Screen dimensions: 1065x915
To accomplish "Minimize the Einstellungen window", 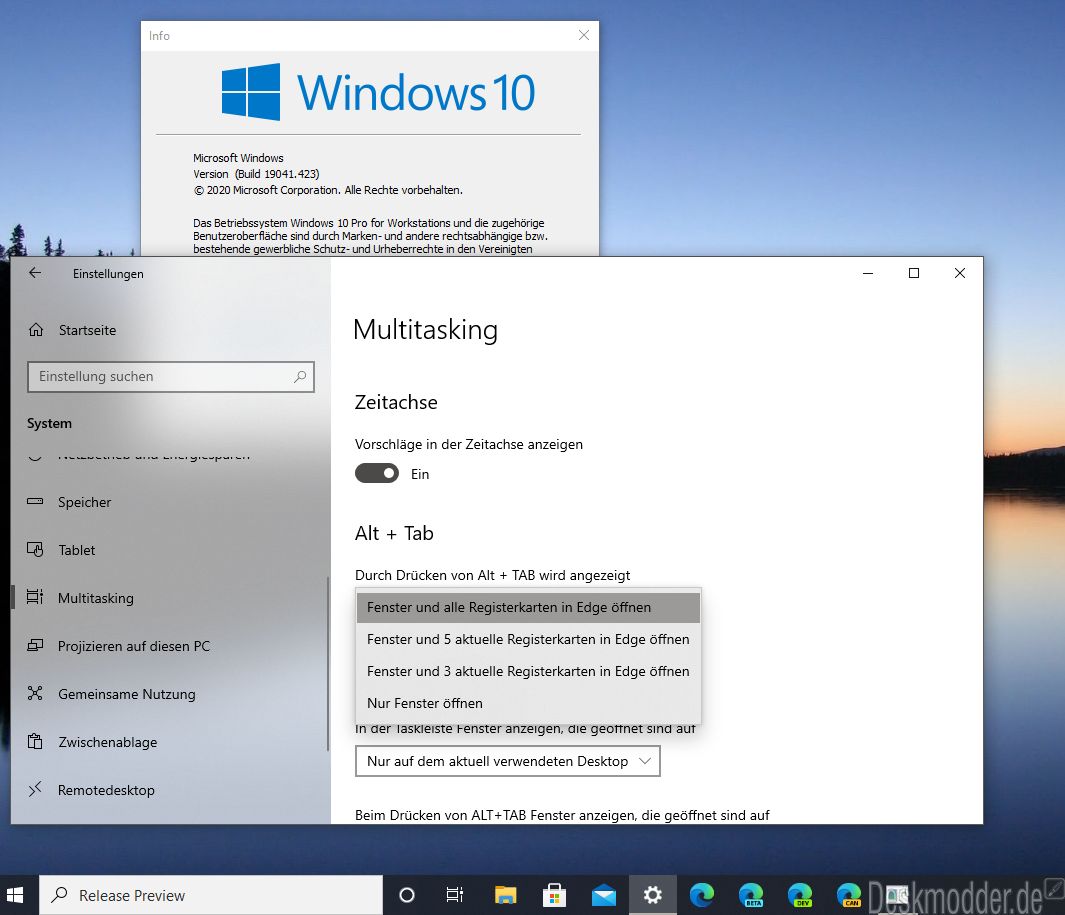I will coord(868,273).
